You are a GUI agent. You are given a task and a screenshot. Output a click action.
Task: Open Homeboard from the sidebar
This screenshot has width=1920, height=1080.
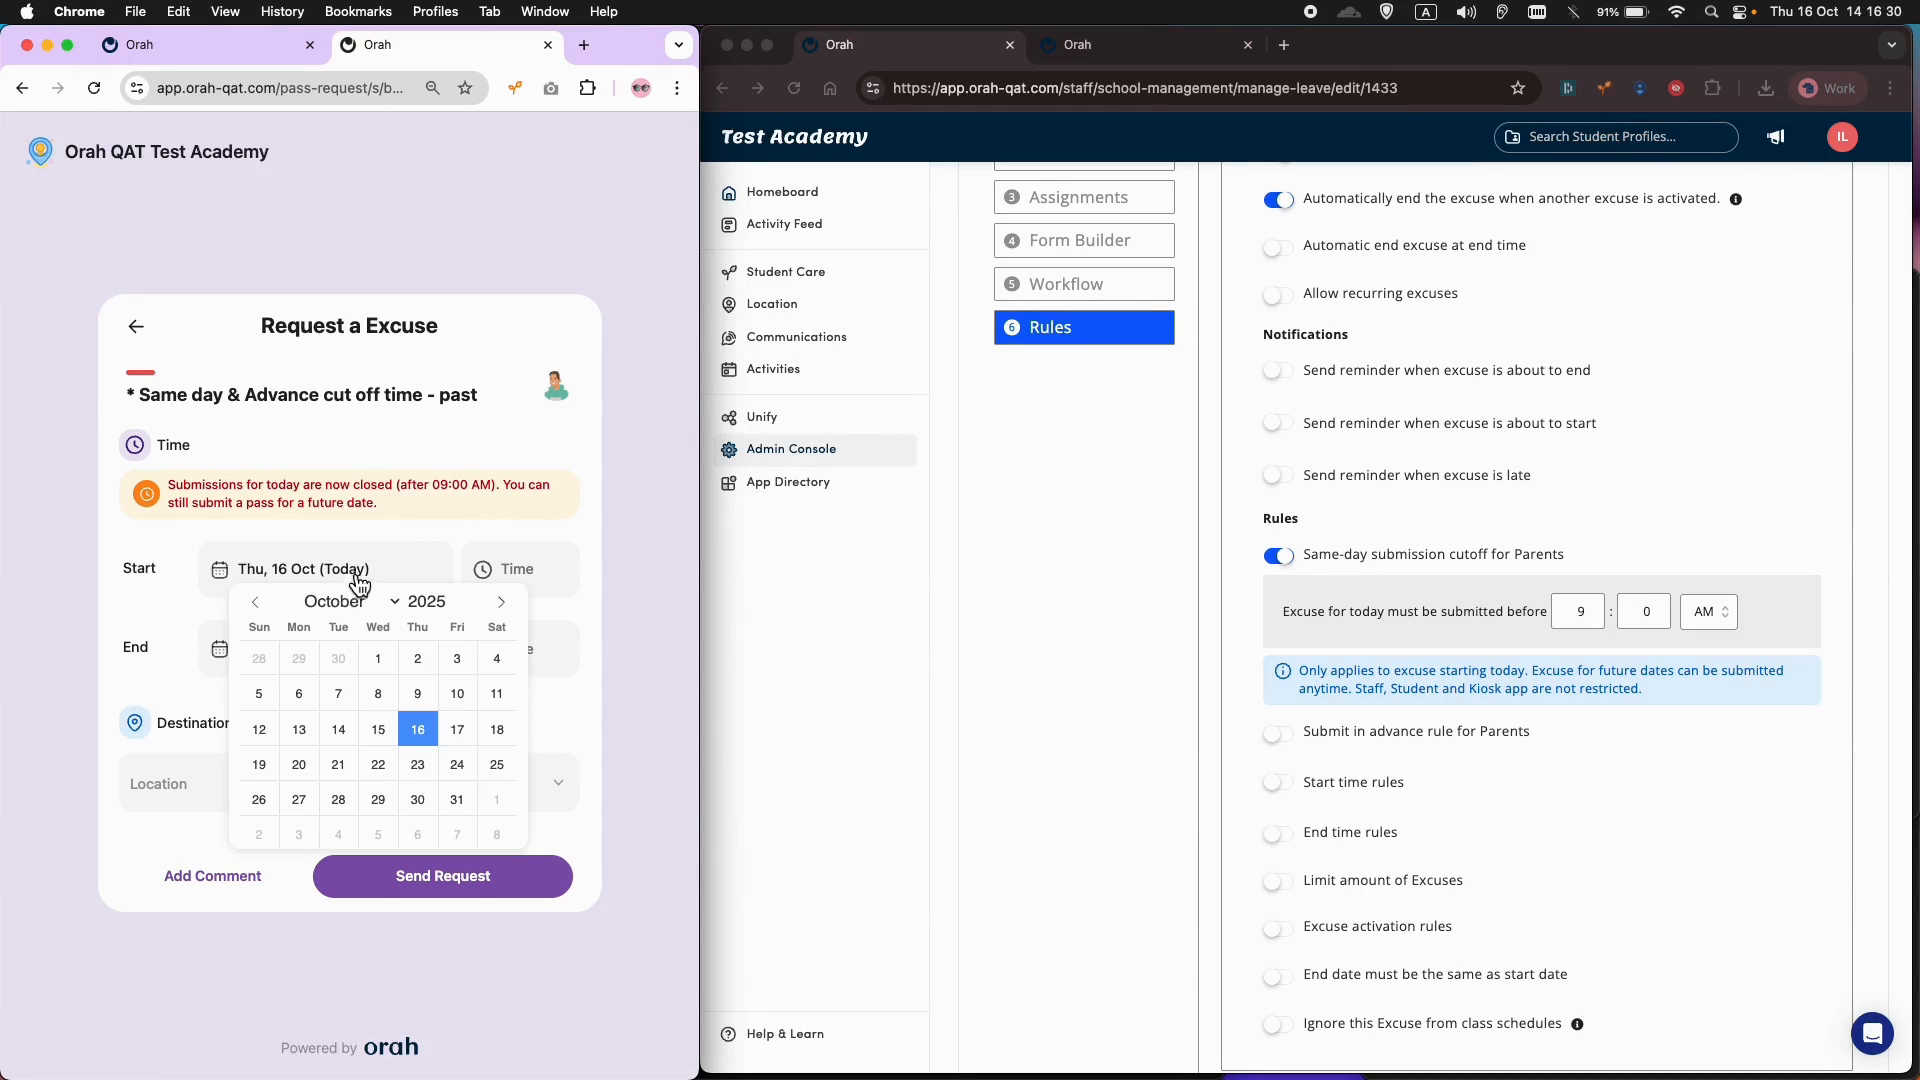[x=781, y=192]
